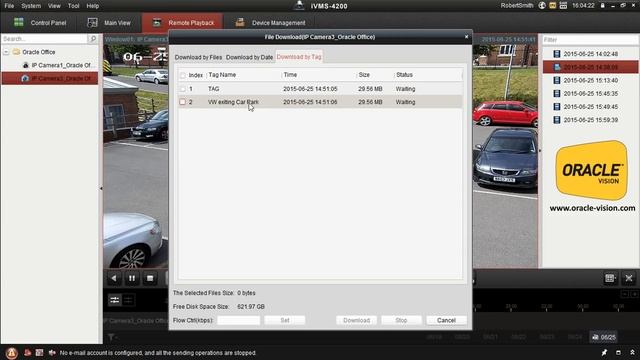Click film icon beside 2015-06-25 14:02:48
This screenshot has height=360, width=640.
coord(557,54)
